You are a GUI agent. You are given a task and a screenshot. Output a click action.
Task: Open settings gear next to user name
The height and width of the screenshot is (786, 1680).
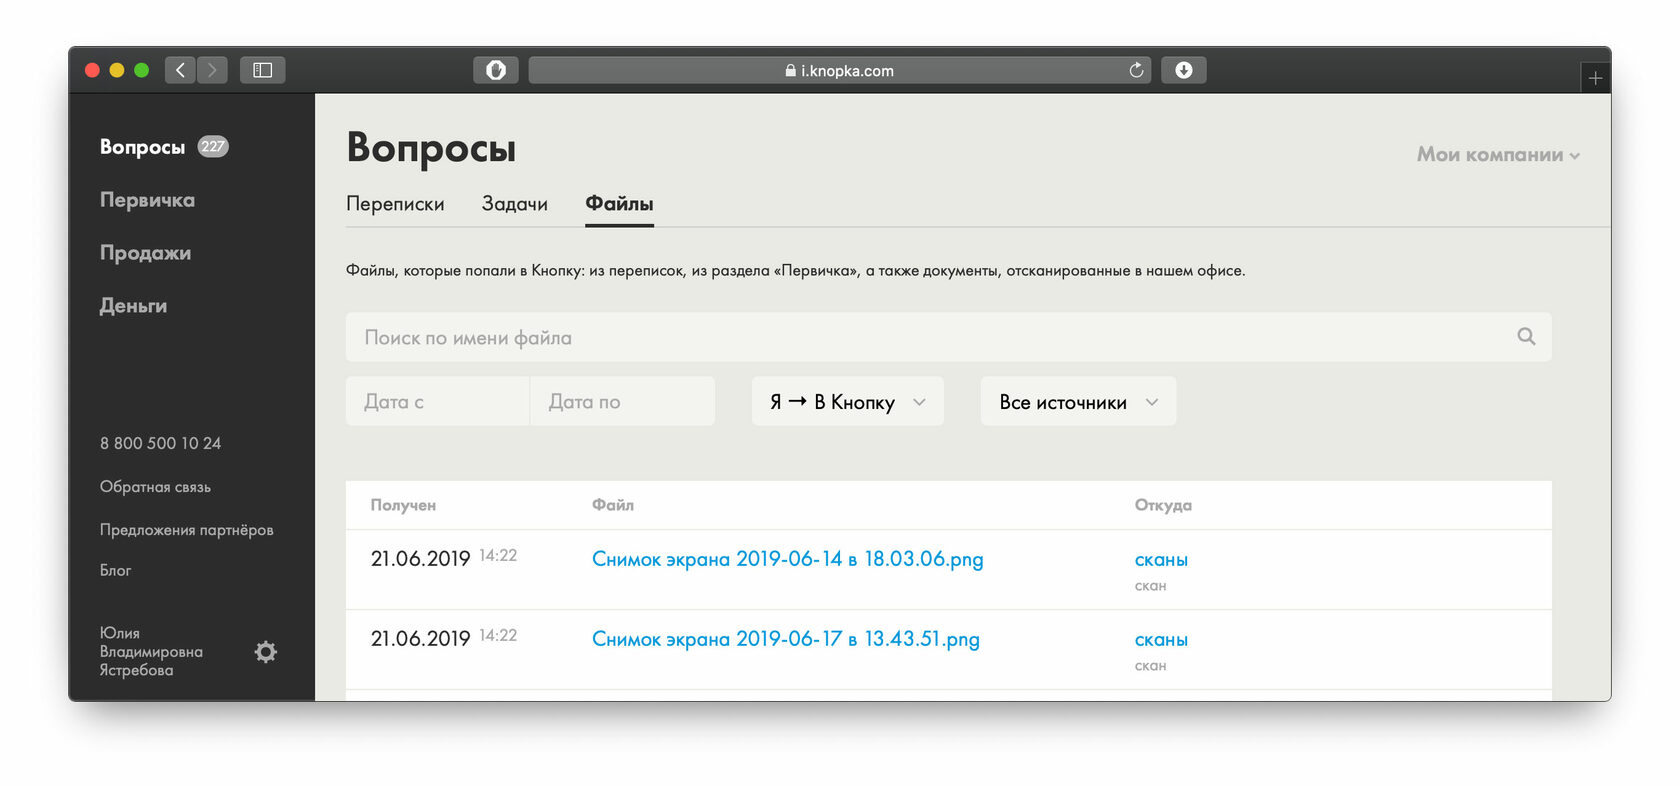tap(265, 652)
